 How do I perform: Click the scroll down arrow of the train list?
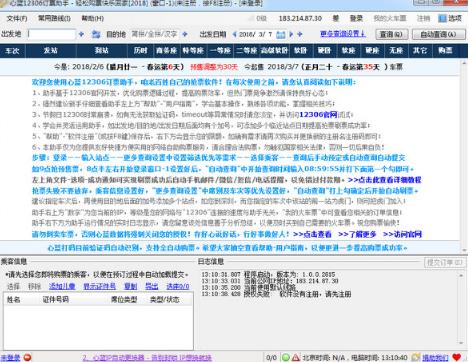pos(464,250)
